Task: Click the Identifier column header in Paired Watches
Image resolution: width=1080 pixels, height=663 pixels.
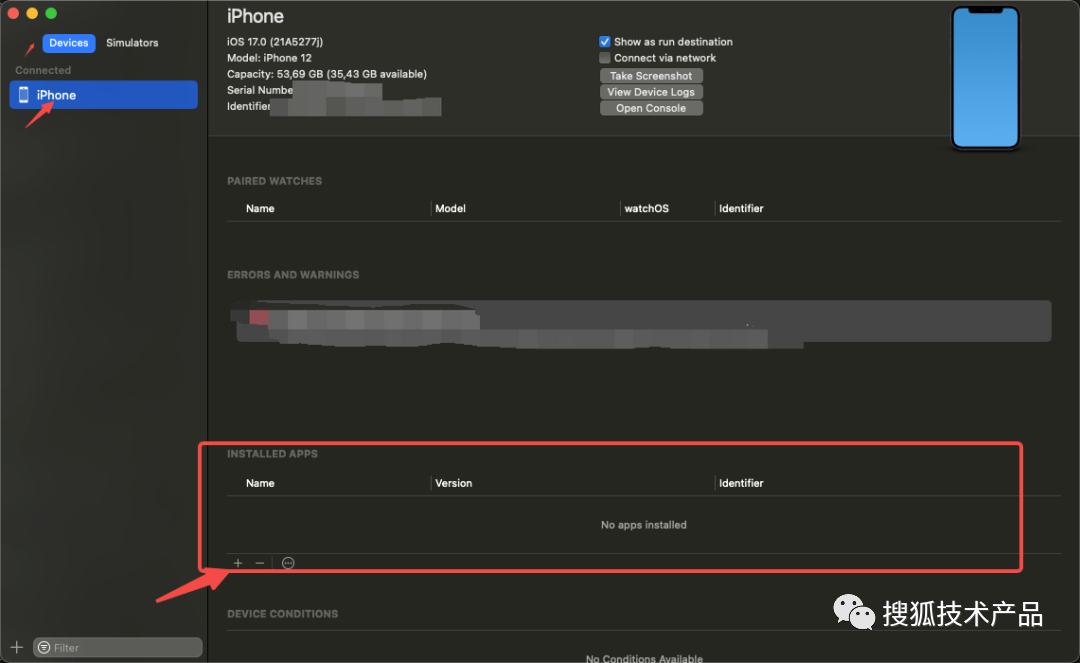Action: [x=741, y=209]
